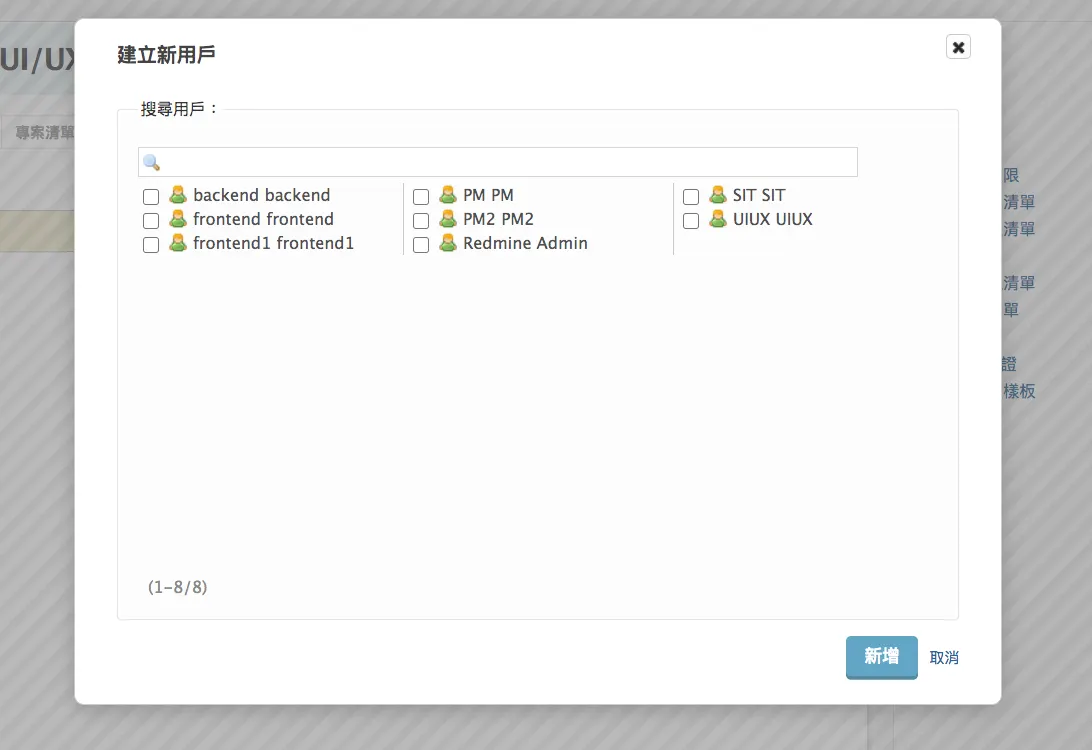
Task: Click the 'frontend1 frontend1' user name
Action: tap(274, 243)
